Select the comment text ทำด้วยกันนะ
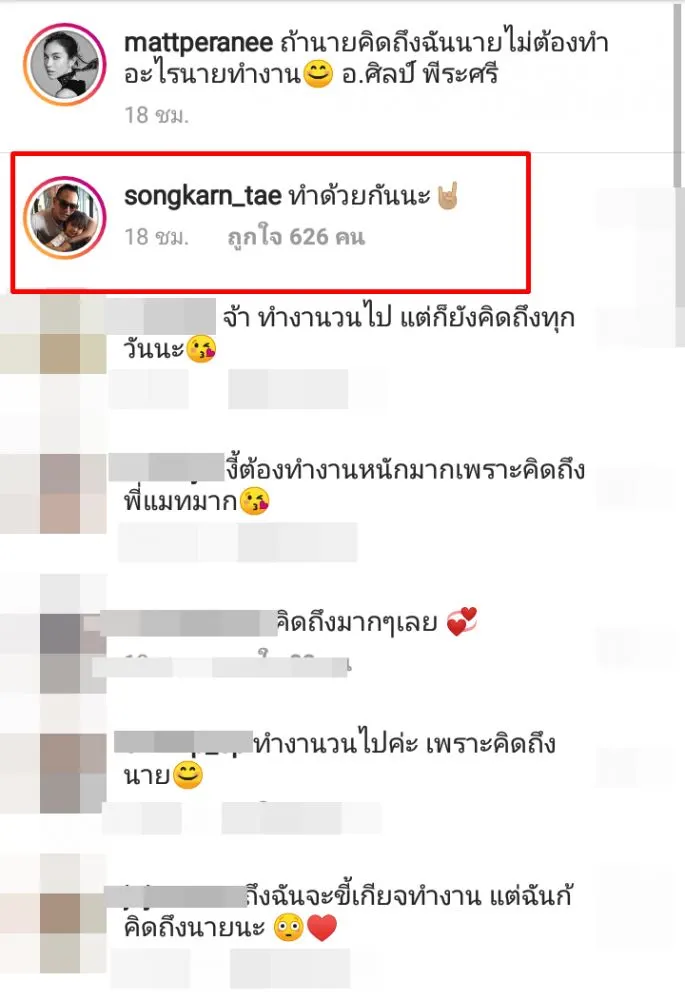Image resolution: width=685 pixels, height=1000 pixels. 360,196
